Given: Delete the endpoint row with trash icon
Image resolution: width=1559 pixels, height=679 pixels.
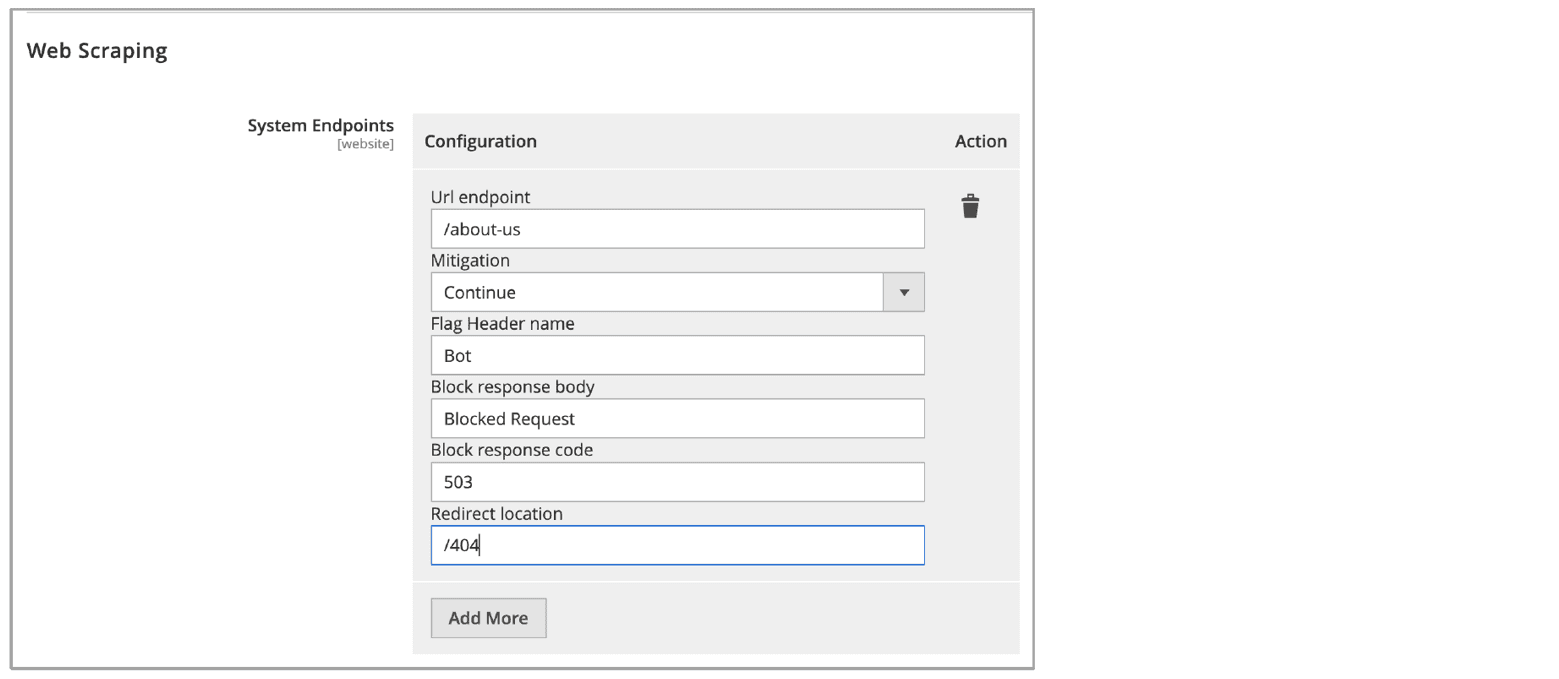Looking at the screenshot, I should pos(969,207).
